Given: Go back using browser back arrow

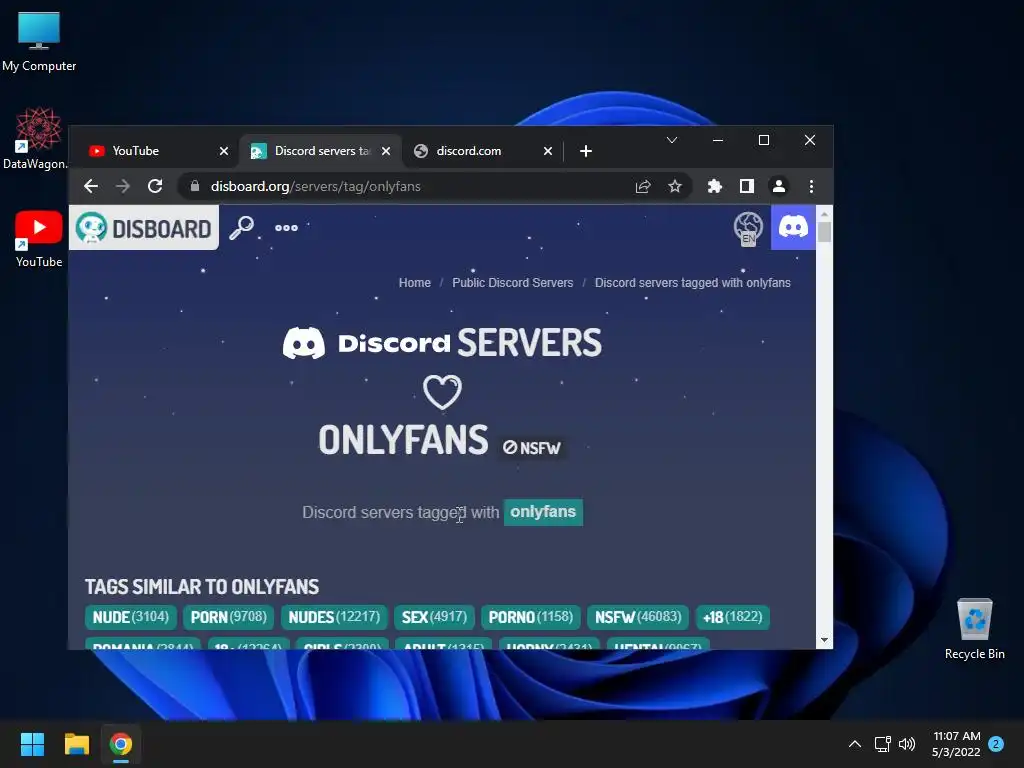Looking at the screenshot, I should [91, 186].
